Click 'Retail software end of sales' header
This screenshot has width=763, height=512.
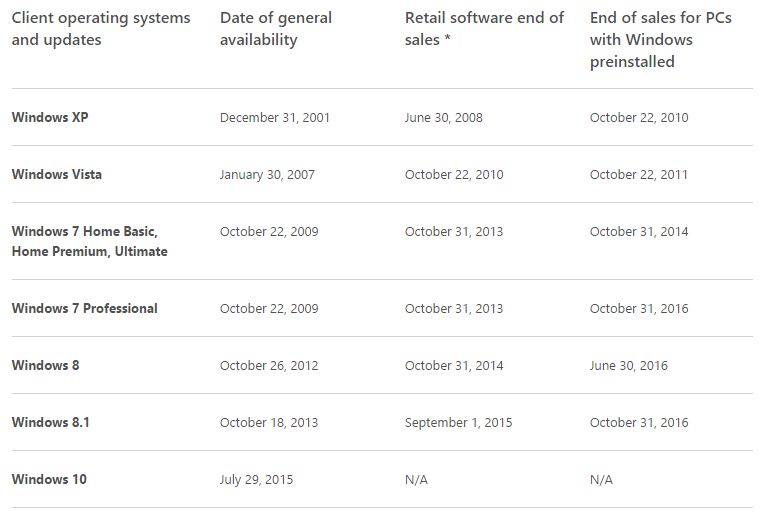[484, 29]
